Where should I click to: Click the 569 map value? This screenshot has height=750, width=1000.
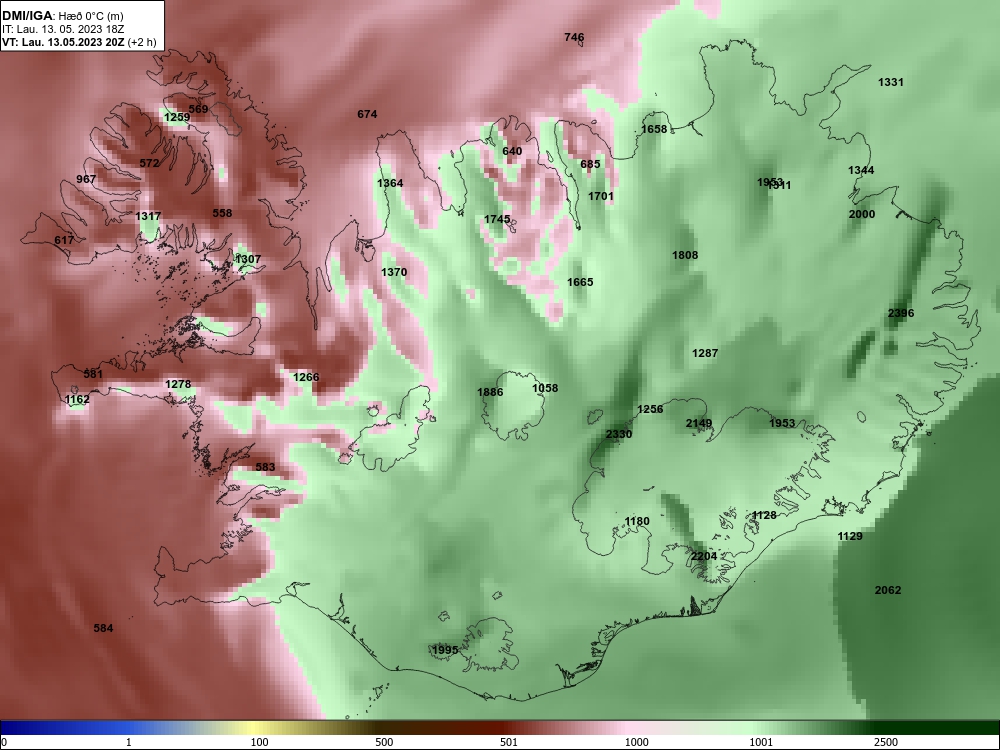pyautogui.click(x=198, y=109)
